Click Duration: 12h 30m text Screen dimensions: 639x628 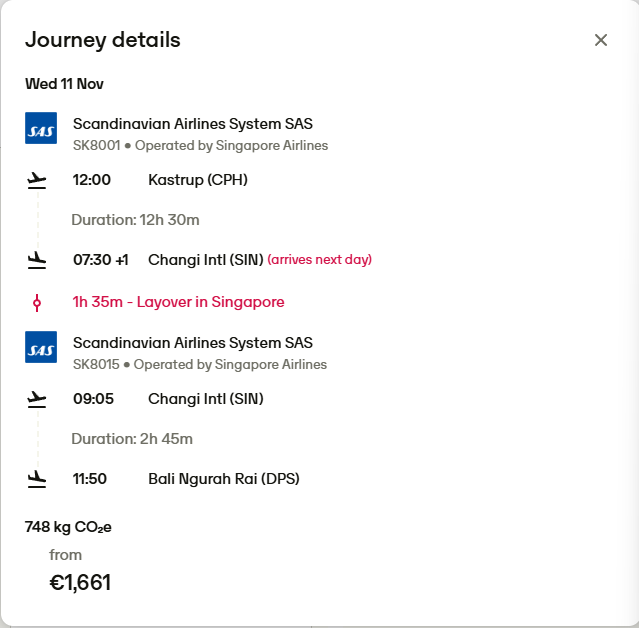tap(135, 220)
